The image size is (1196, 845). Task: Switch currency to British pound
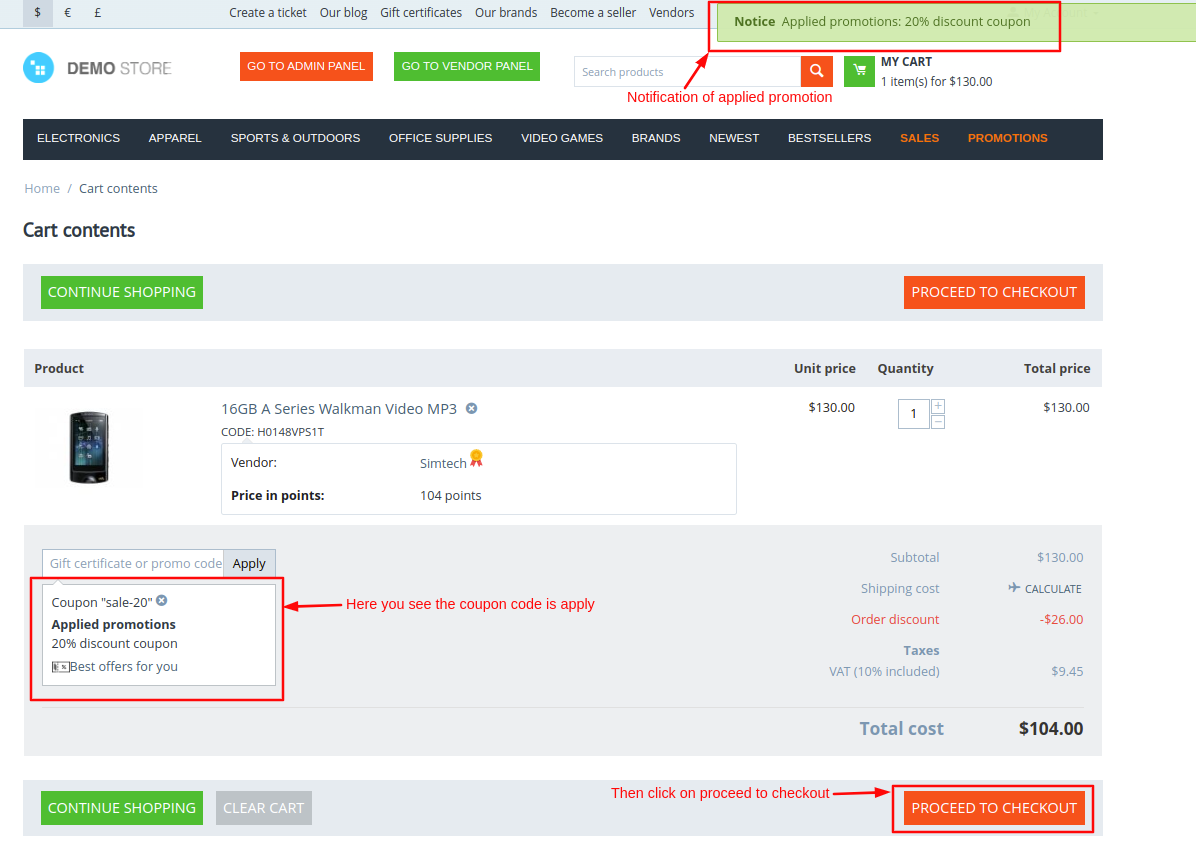tap(97, 13)
